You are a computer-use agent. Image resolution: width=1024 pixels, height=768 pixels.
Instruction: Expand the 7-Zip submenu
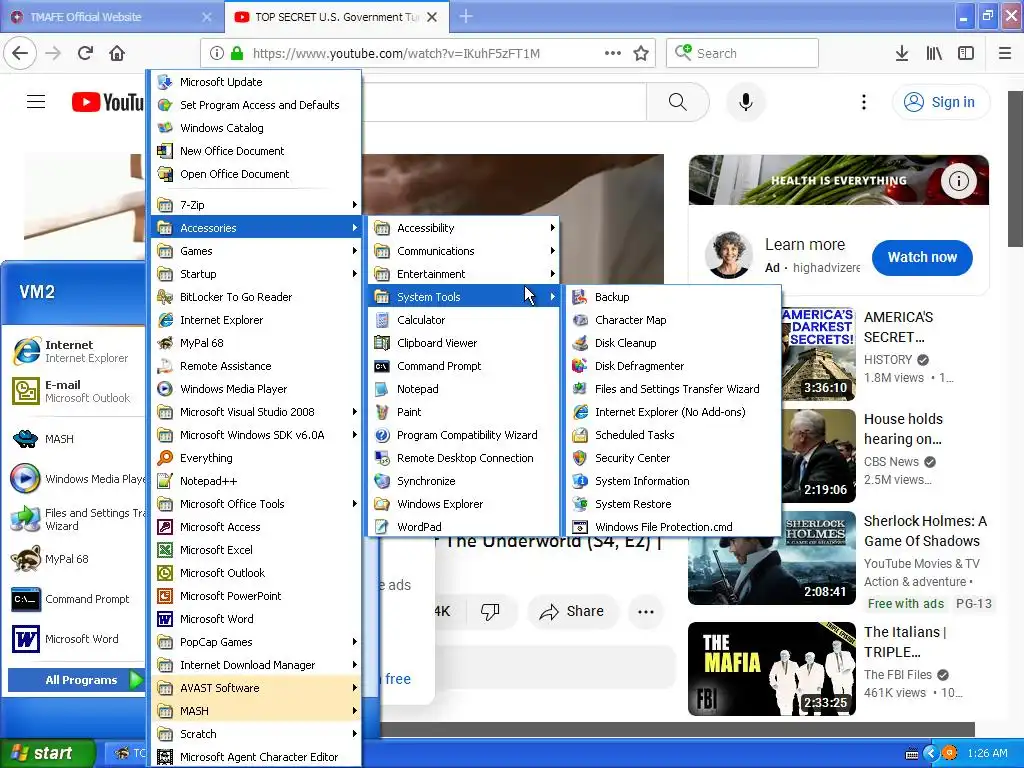256,204
